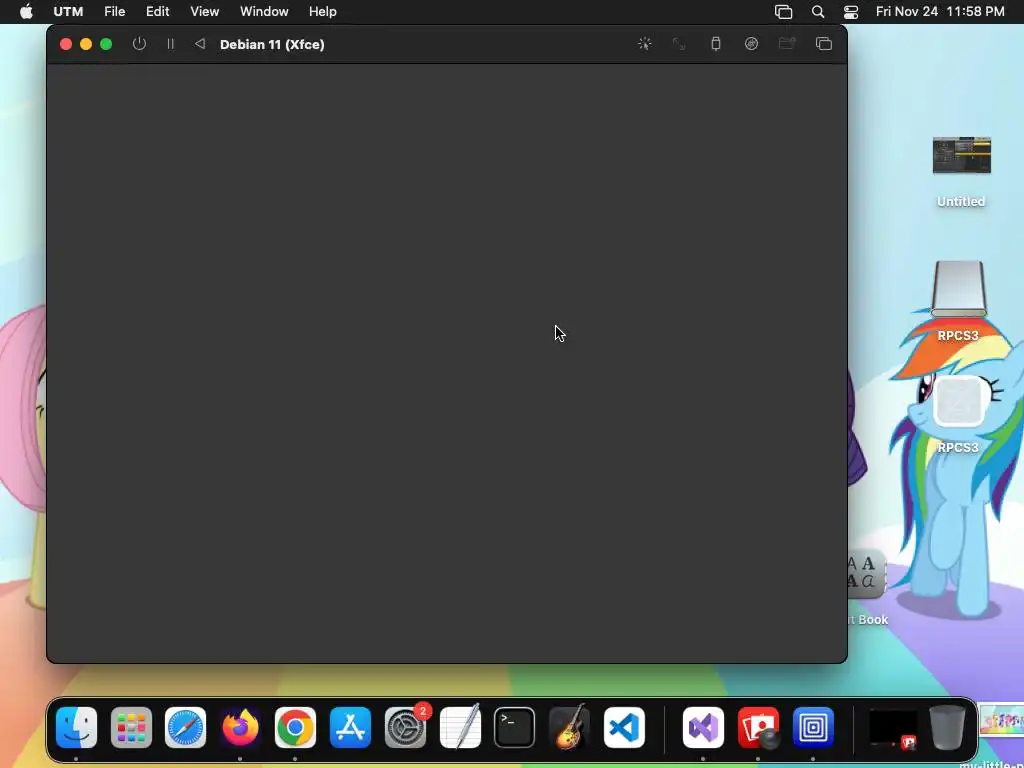This screenshot has width=1024, height=768.
Task: Open TextEdit from the Dock
Action: pos(460,727)
